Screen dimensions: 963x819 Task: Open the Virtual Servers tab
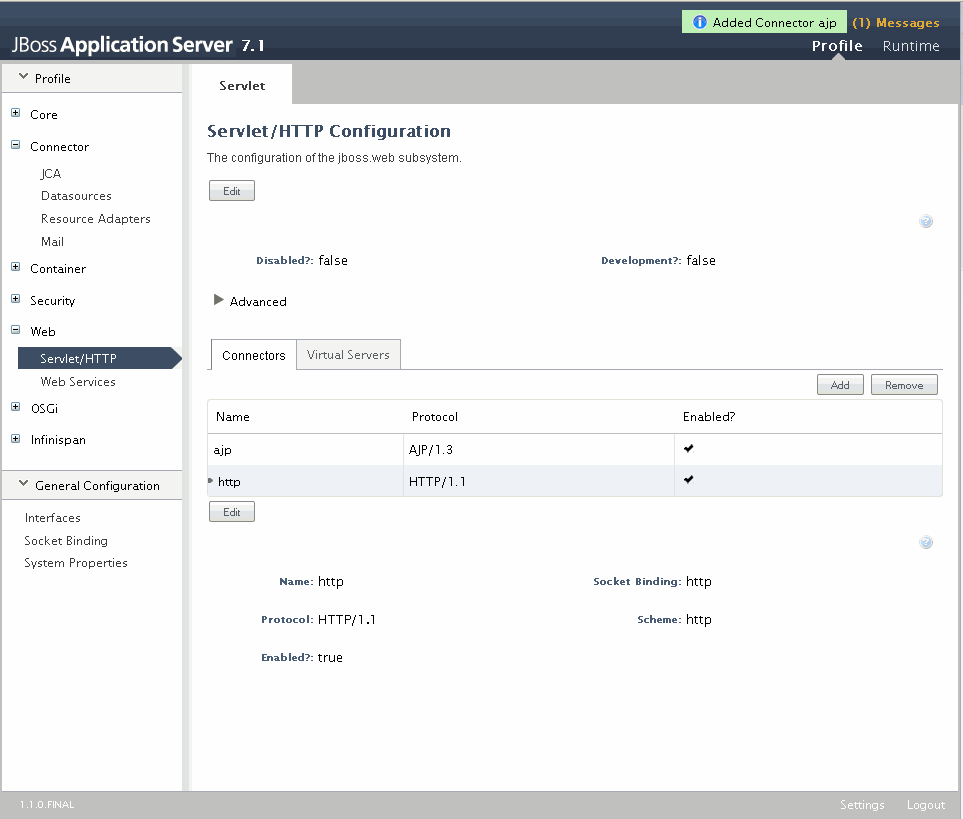(348, 355)
